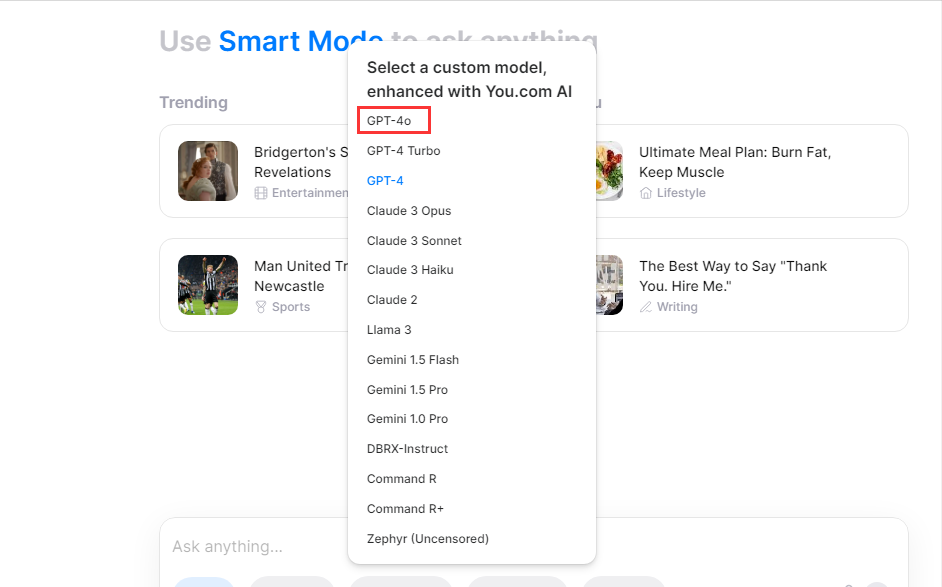Click the Entertainment category icon

click(261, 193)
